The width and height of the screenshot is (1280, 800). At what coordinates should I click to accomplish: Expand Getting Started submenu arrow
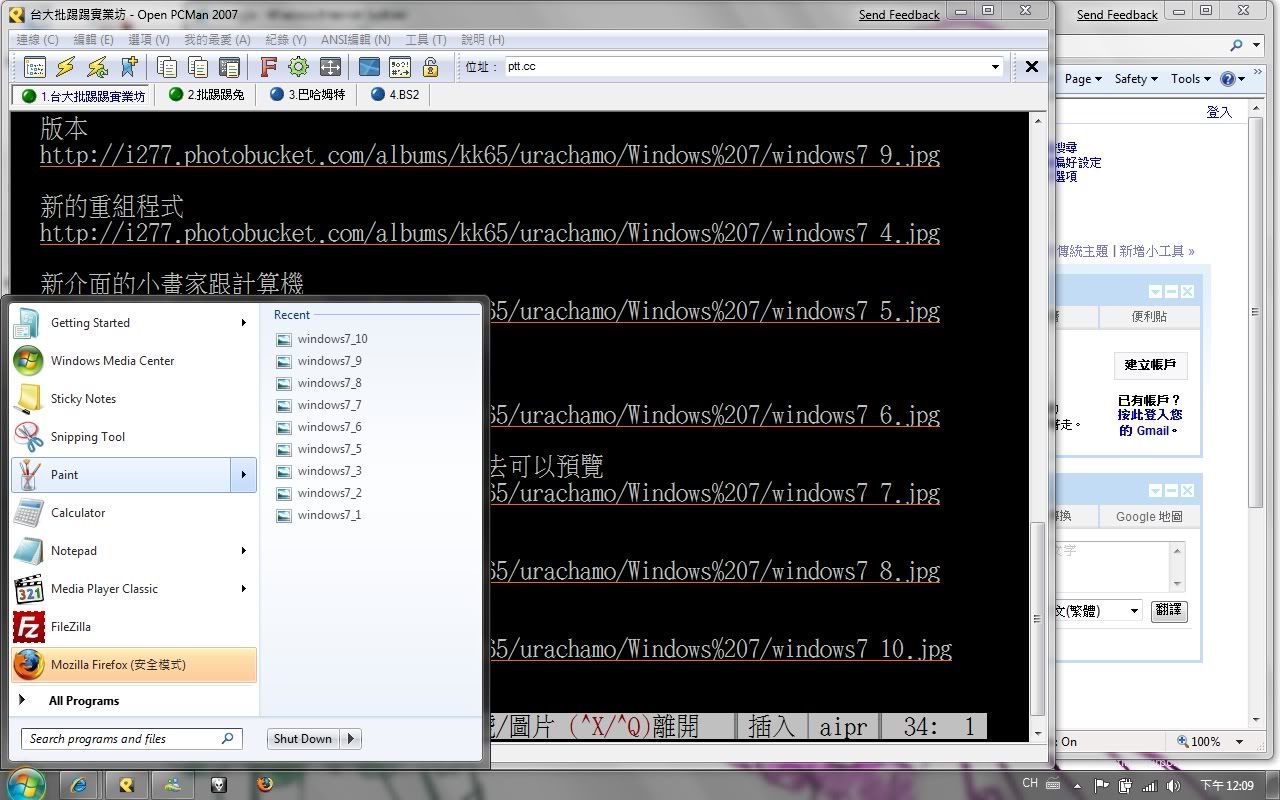click(243, 323)
